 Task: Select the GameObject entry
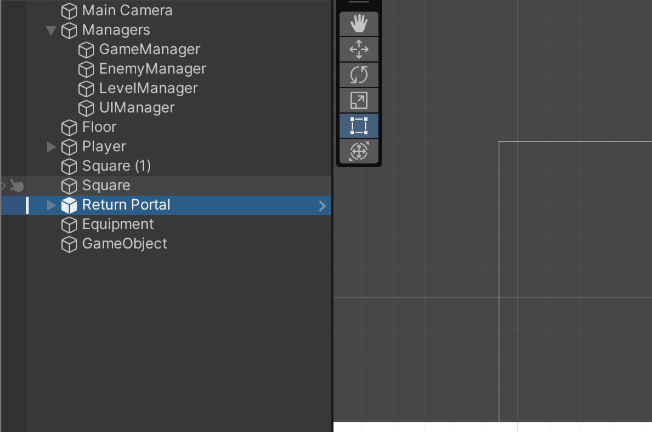[124, 244]
